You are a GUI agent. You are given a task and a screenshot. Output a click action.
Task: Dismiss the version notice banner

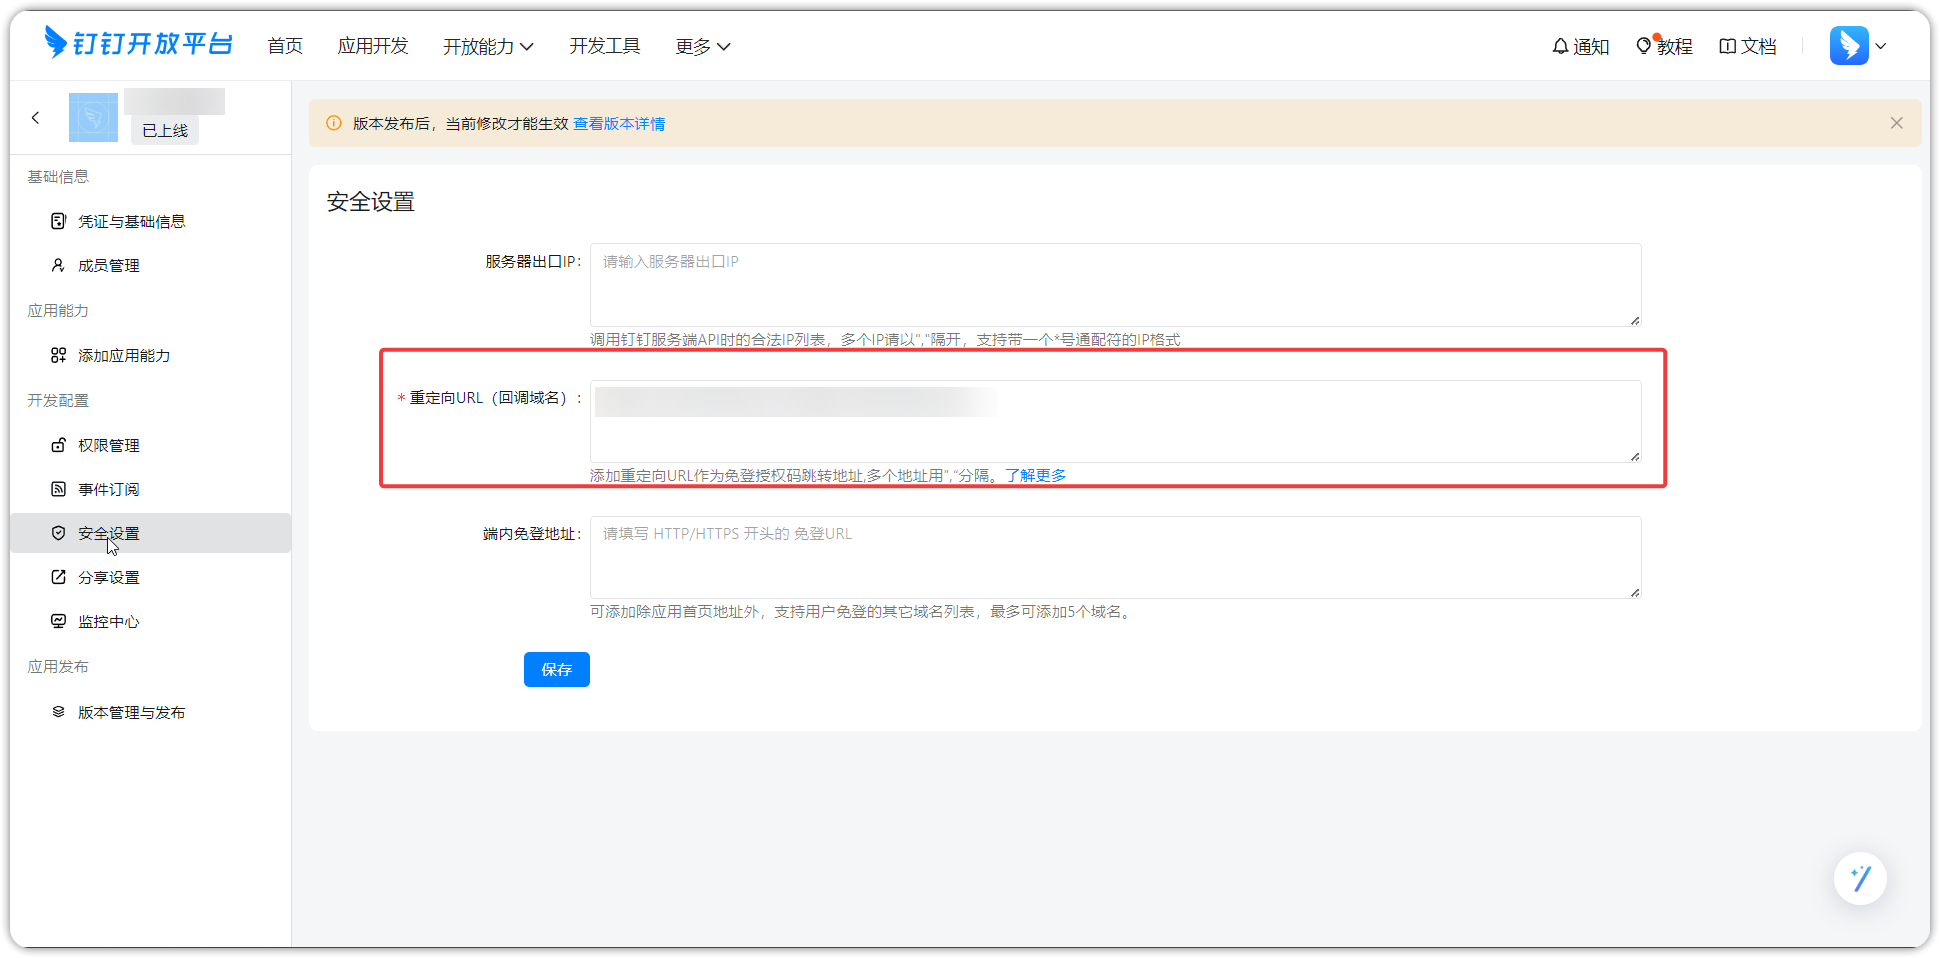(x=1896, y=123)
